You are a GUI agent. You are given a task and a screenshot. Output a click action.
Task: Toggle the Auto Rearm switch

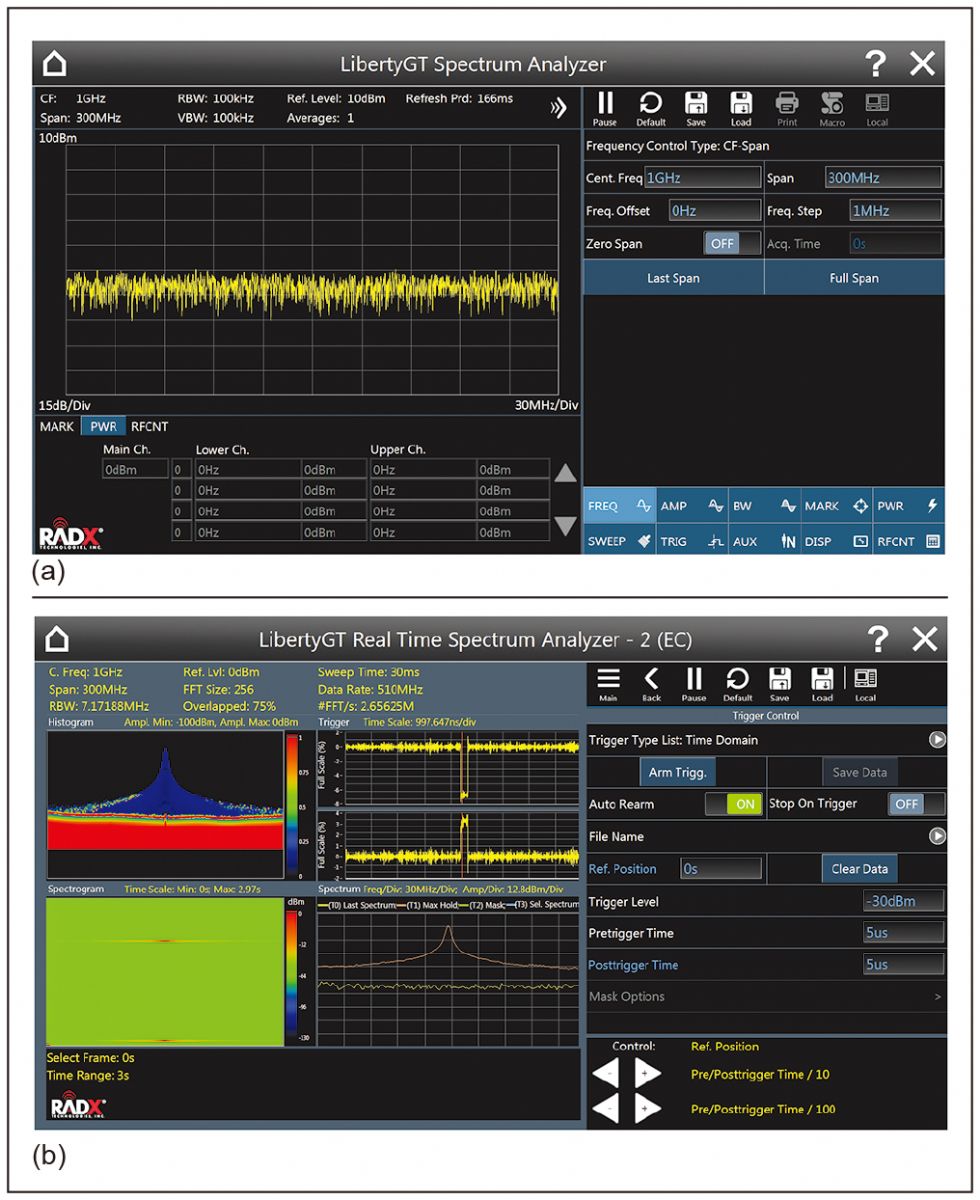point(733,803)
